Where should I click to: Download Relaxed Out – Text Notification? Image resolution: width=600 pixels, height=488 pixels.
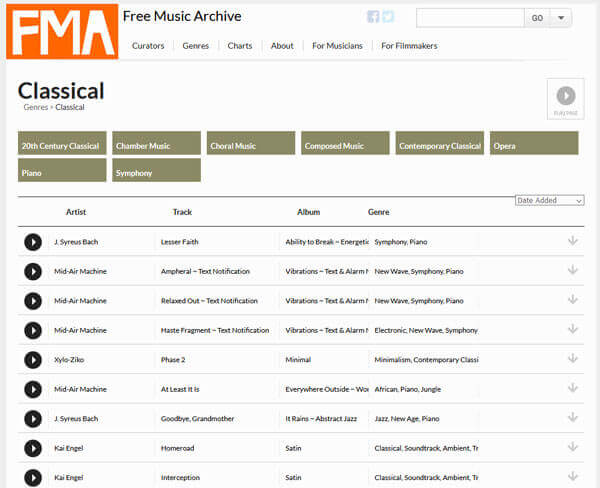[572, 300]
